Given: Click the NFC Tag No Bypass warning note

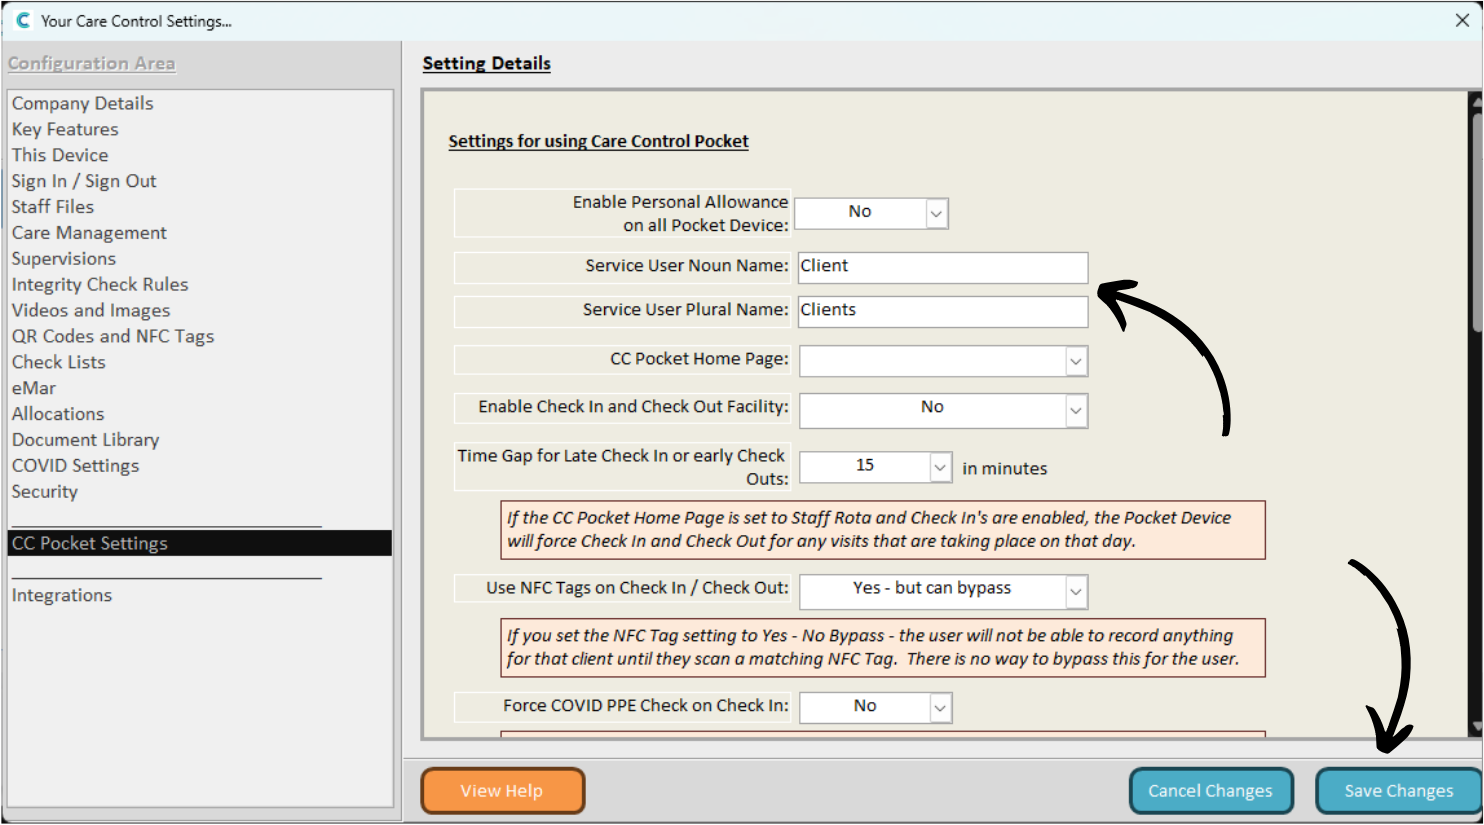Looking at the screenshot, I should pos(883,648).
